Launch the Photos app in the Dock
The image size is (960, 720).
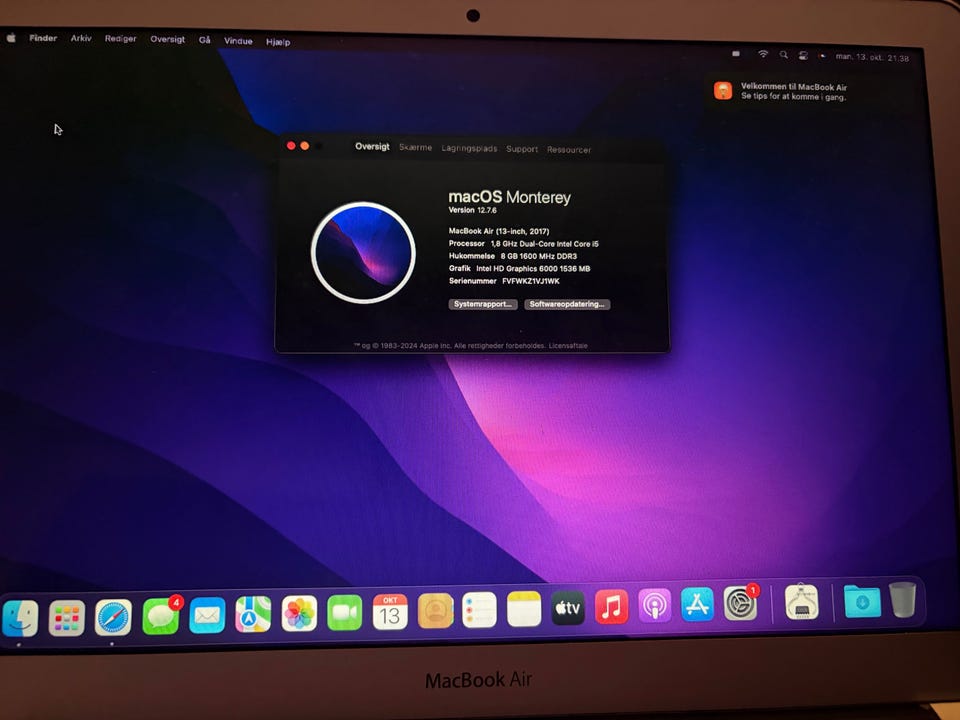[x=299, y=613]
